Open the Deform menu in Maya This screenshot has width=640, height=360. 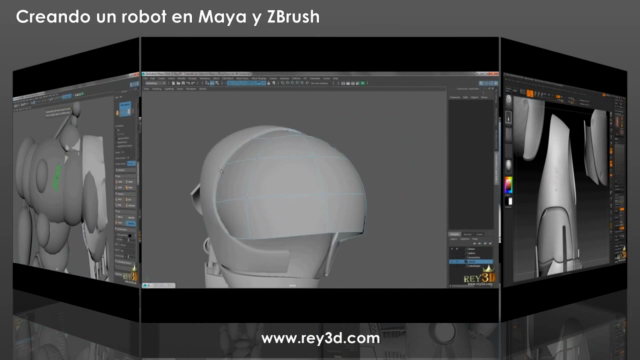pyautogui.click(x=296, y=78)
